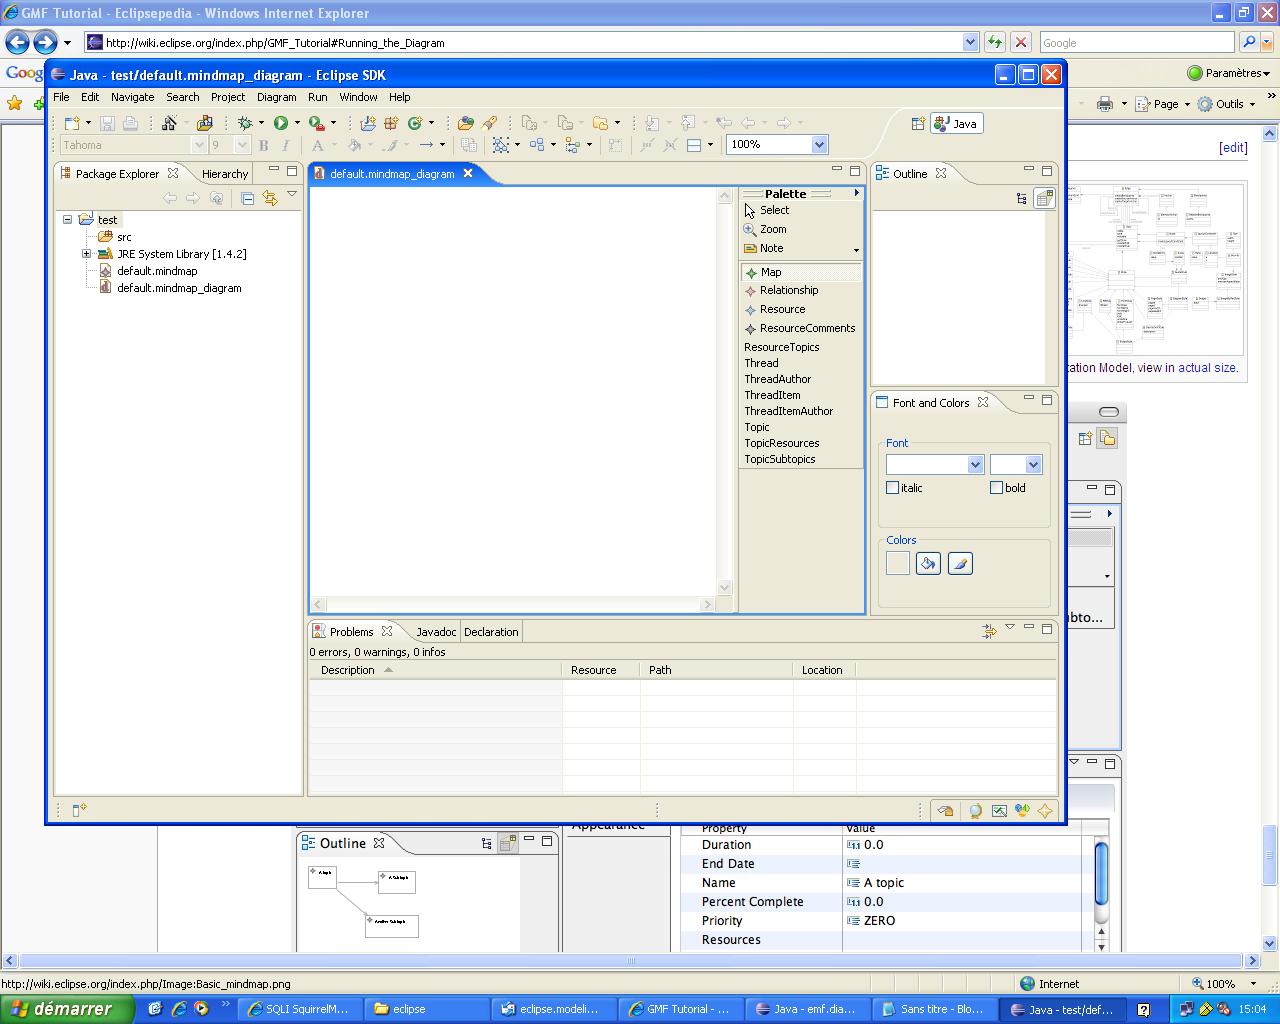The height and width of the screenshot is (1024, 1280).
Task: Click the Internet Explorer Stop icon
Action: pyautogui.click(x=1020, y=42)
